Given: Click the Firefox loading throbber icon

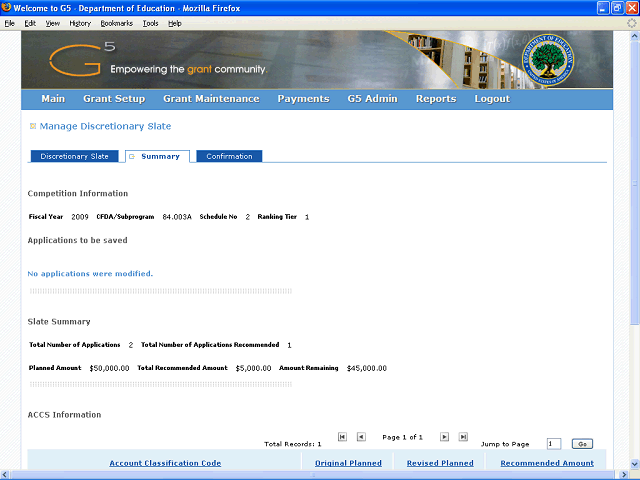Looking at the screenshot, I should (631, 23).
